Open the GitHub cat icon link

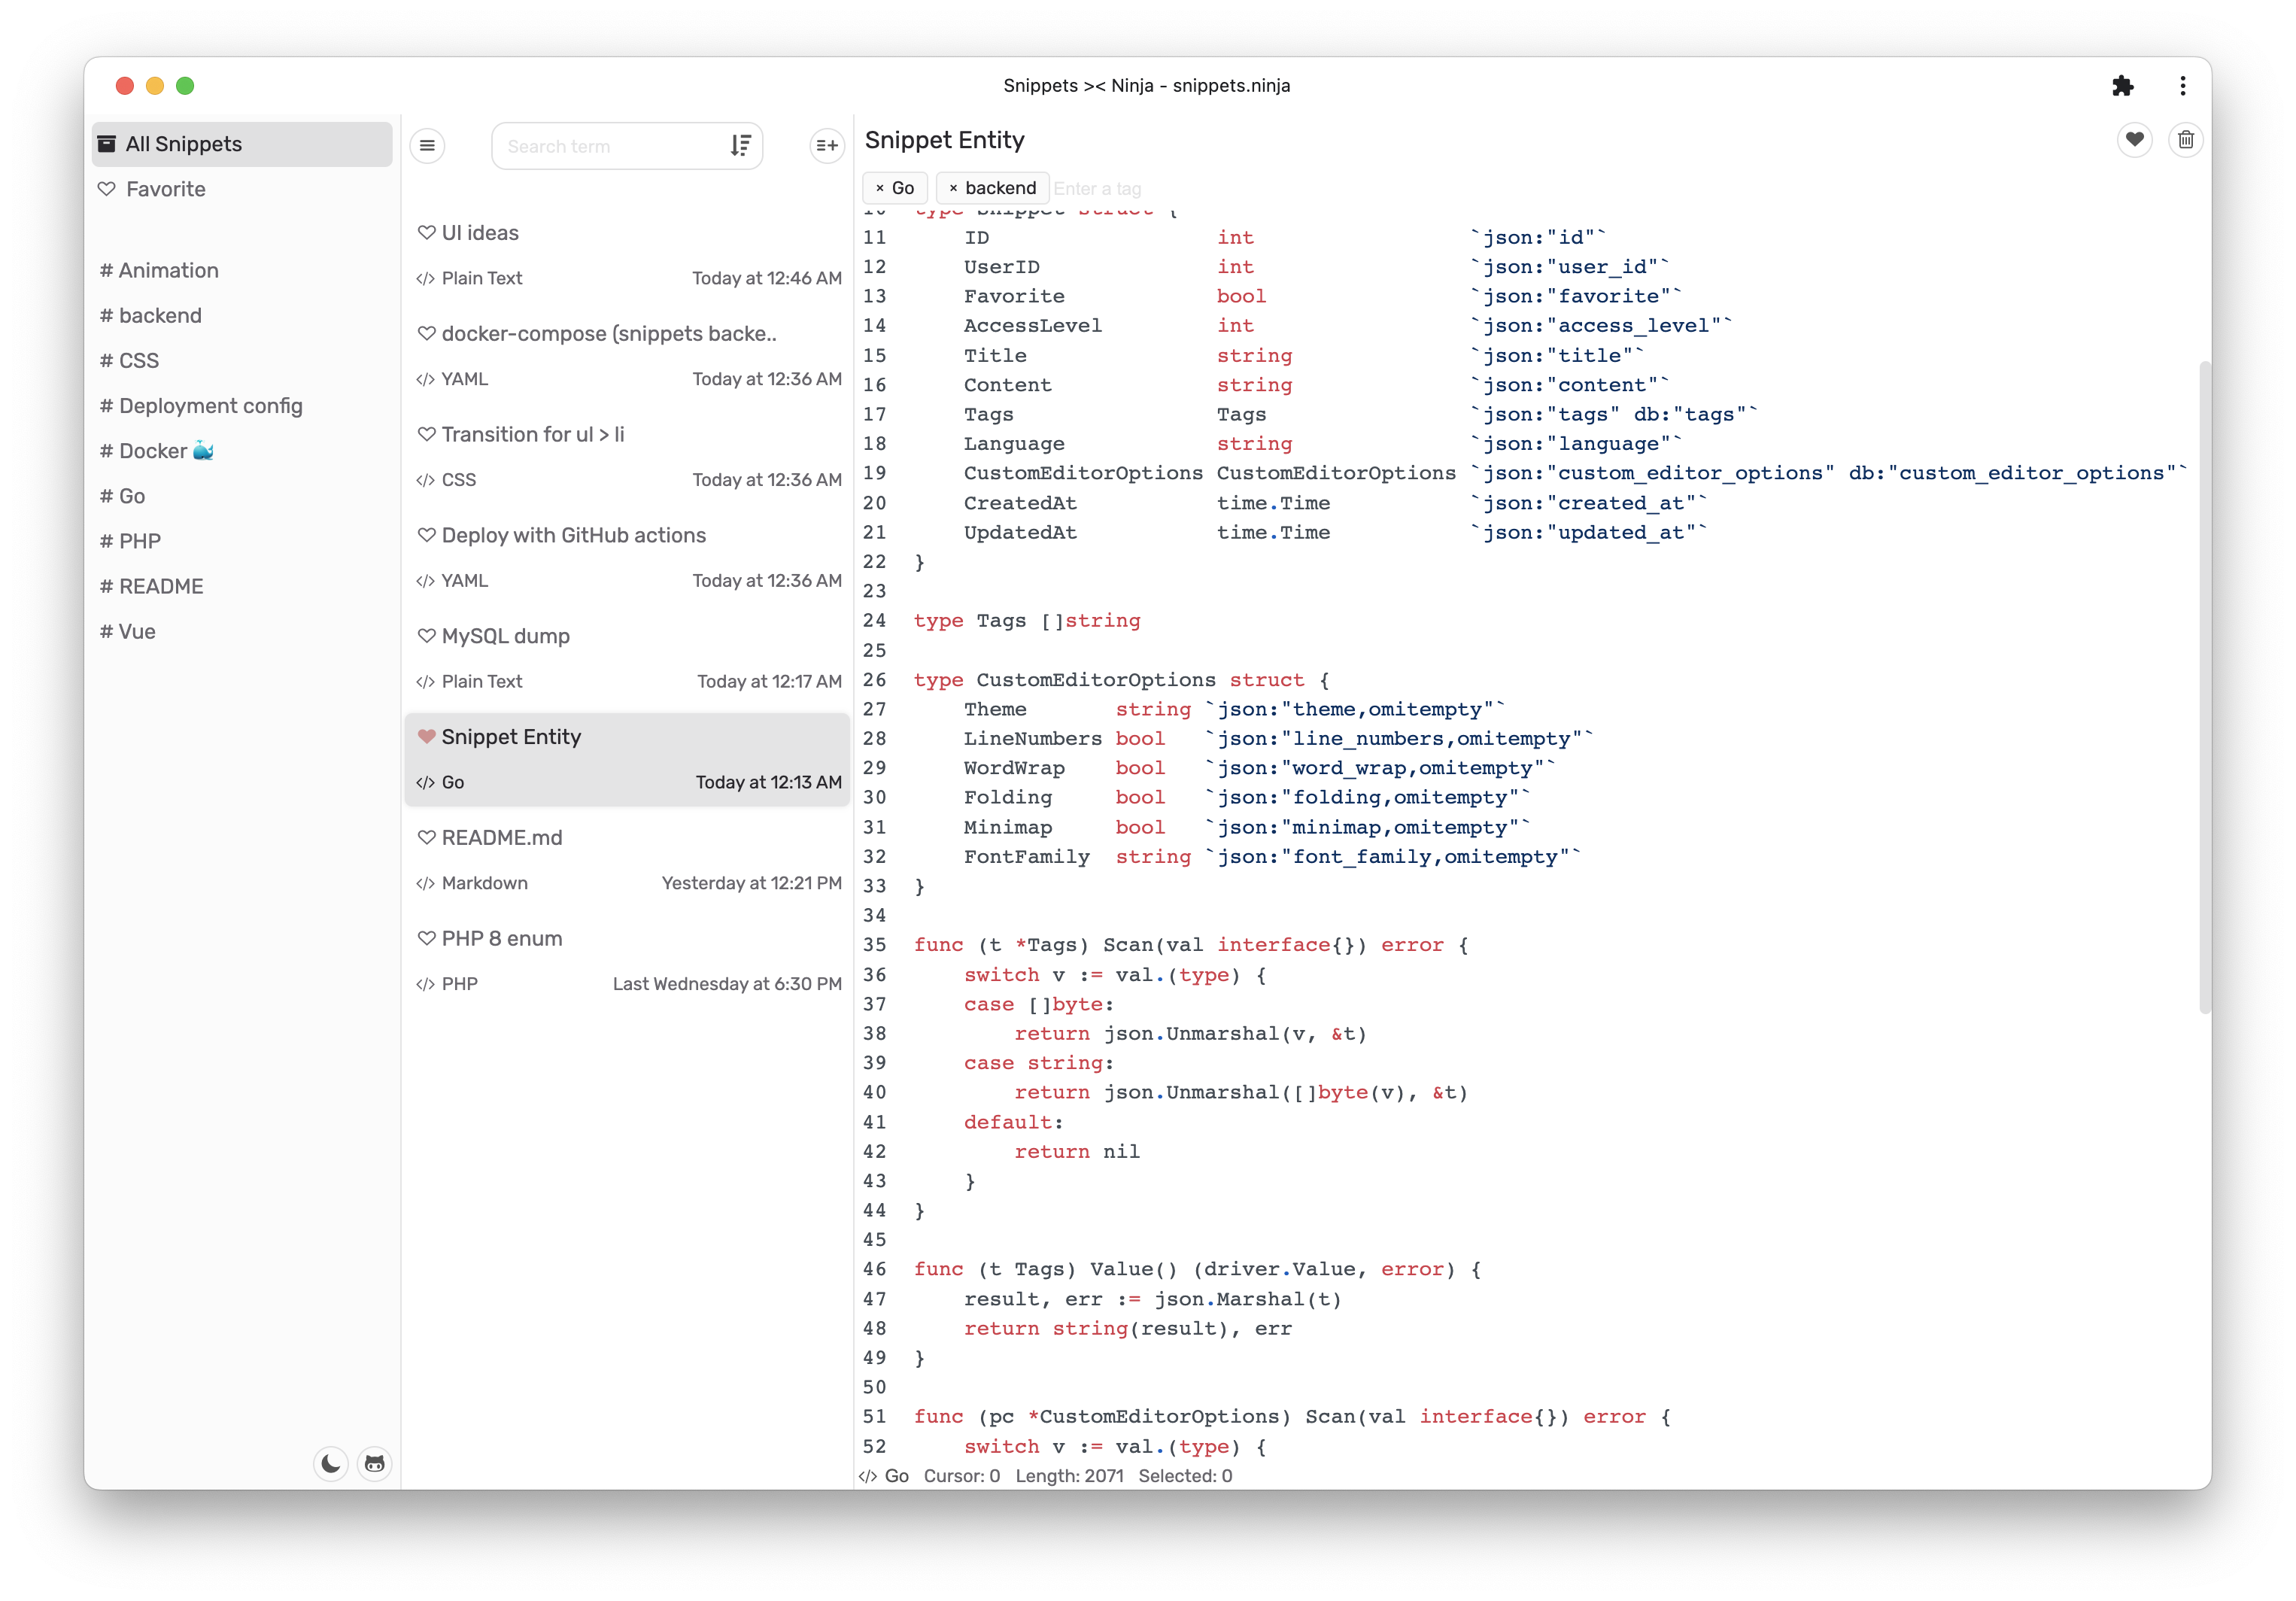click(x=375, y=1463)
